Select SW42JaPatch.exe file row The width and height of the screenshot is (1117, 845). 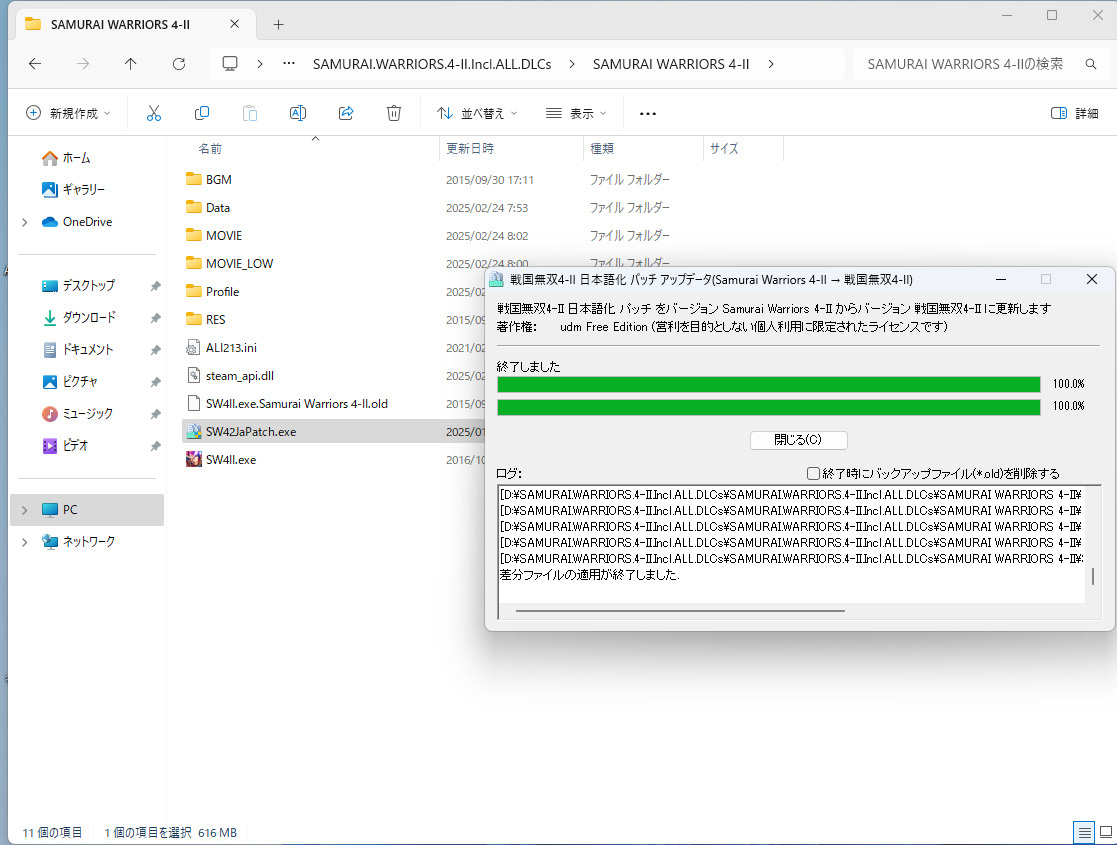point(333,432)
